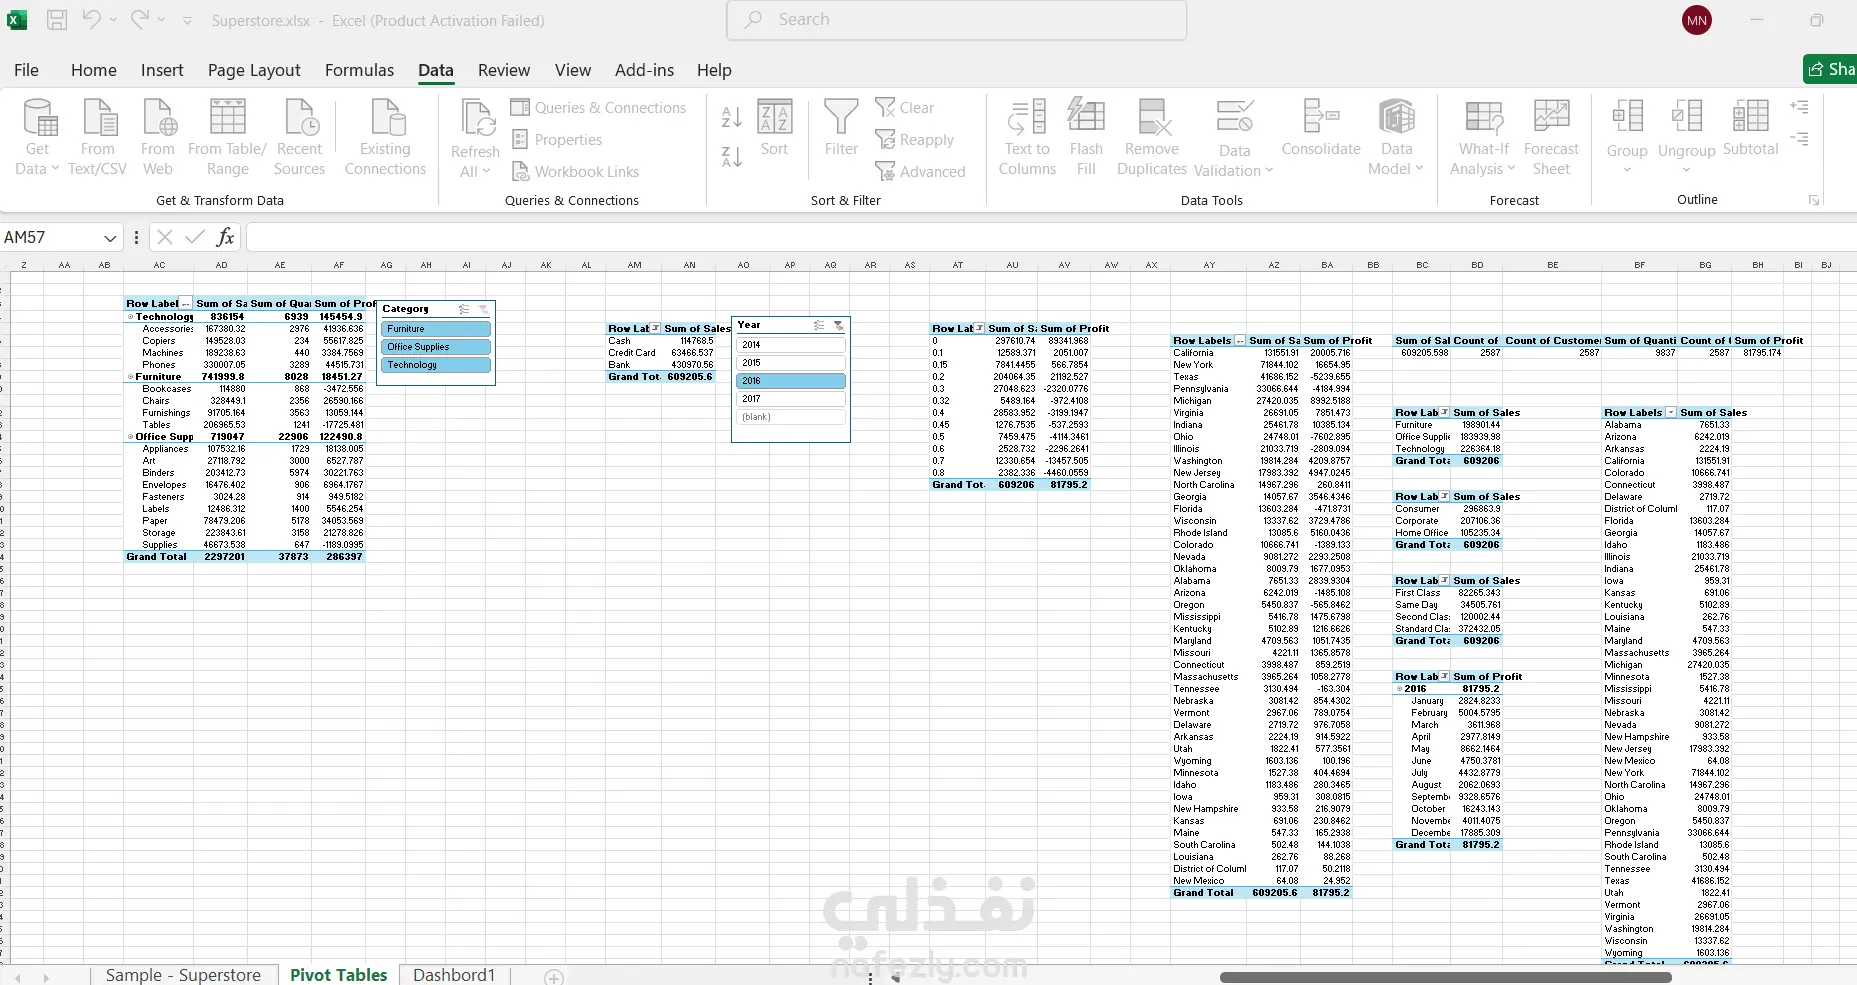
Task: Click the Ungroup outline icon
Action: (1687, 118)
